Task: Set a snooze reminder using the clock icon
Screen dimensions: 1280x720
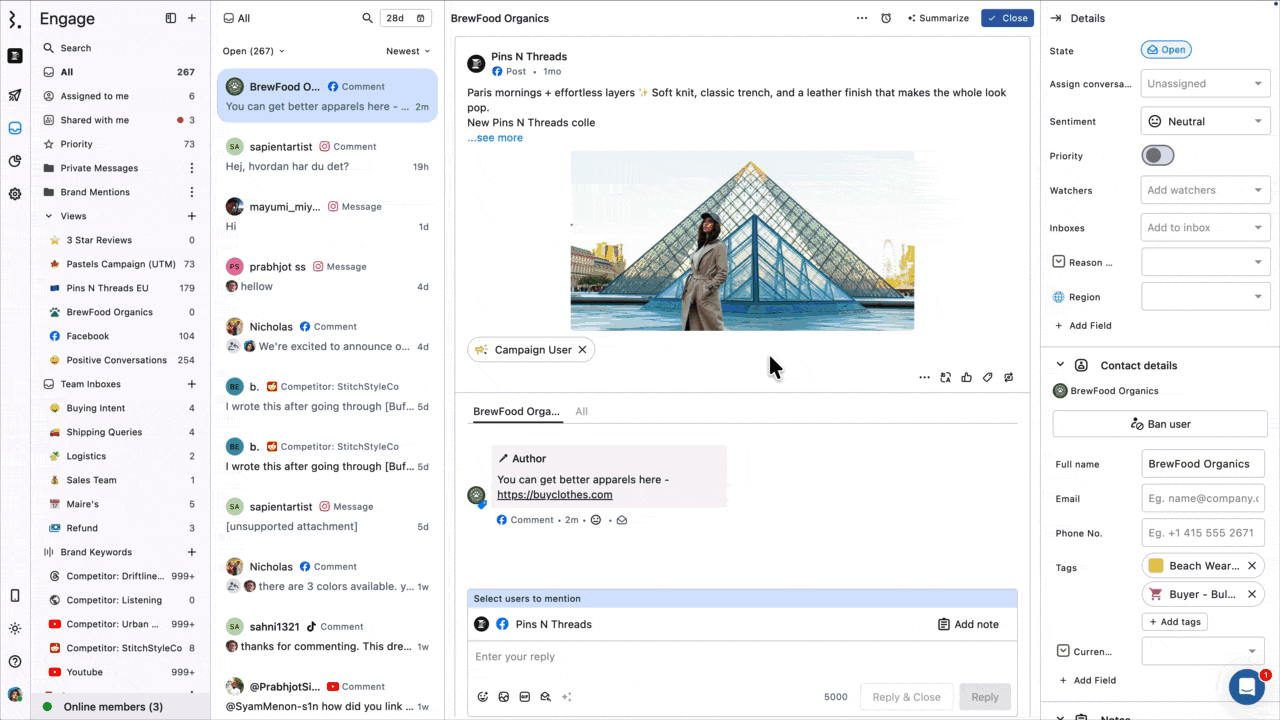Action: click(885, 18)
